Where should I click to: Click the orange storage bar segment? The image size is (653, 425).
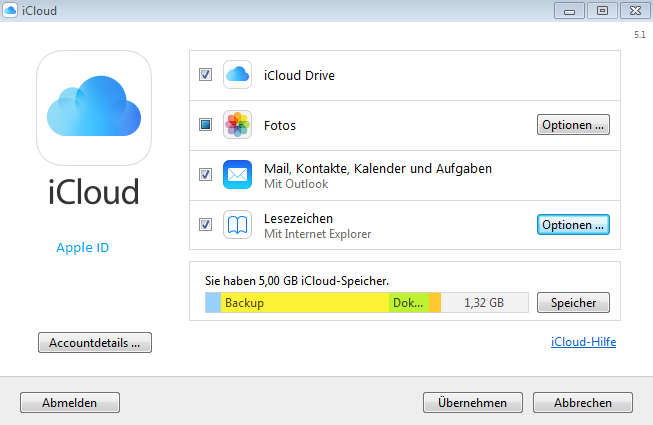[x=435, y=303]
